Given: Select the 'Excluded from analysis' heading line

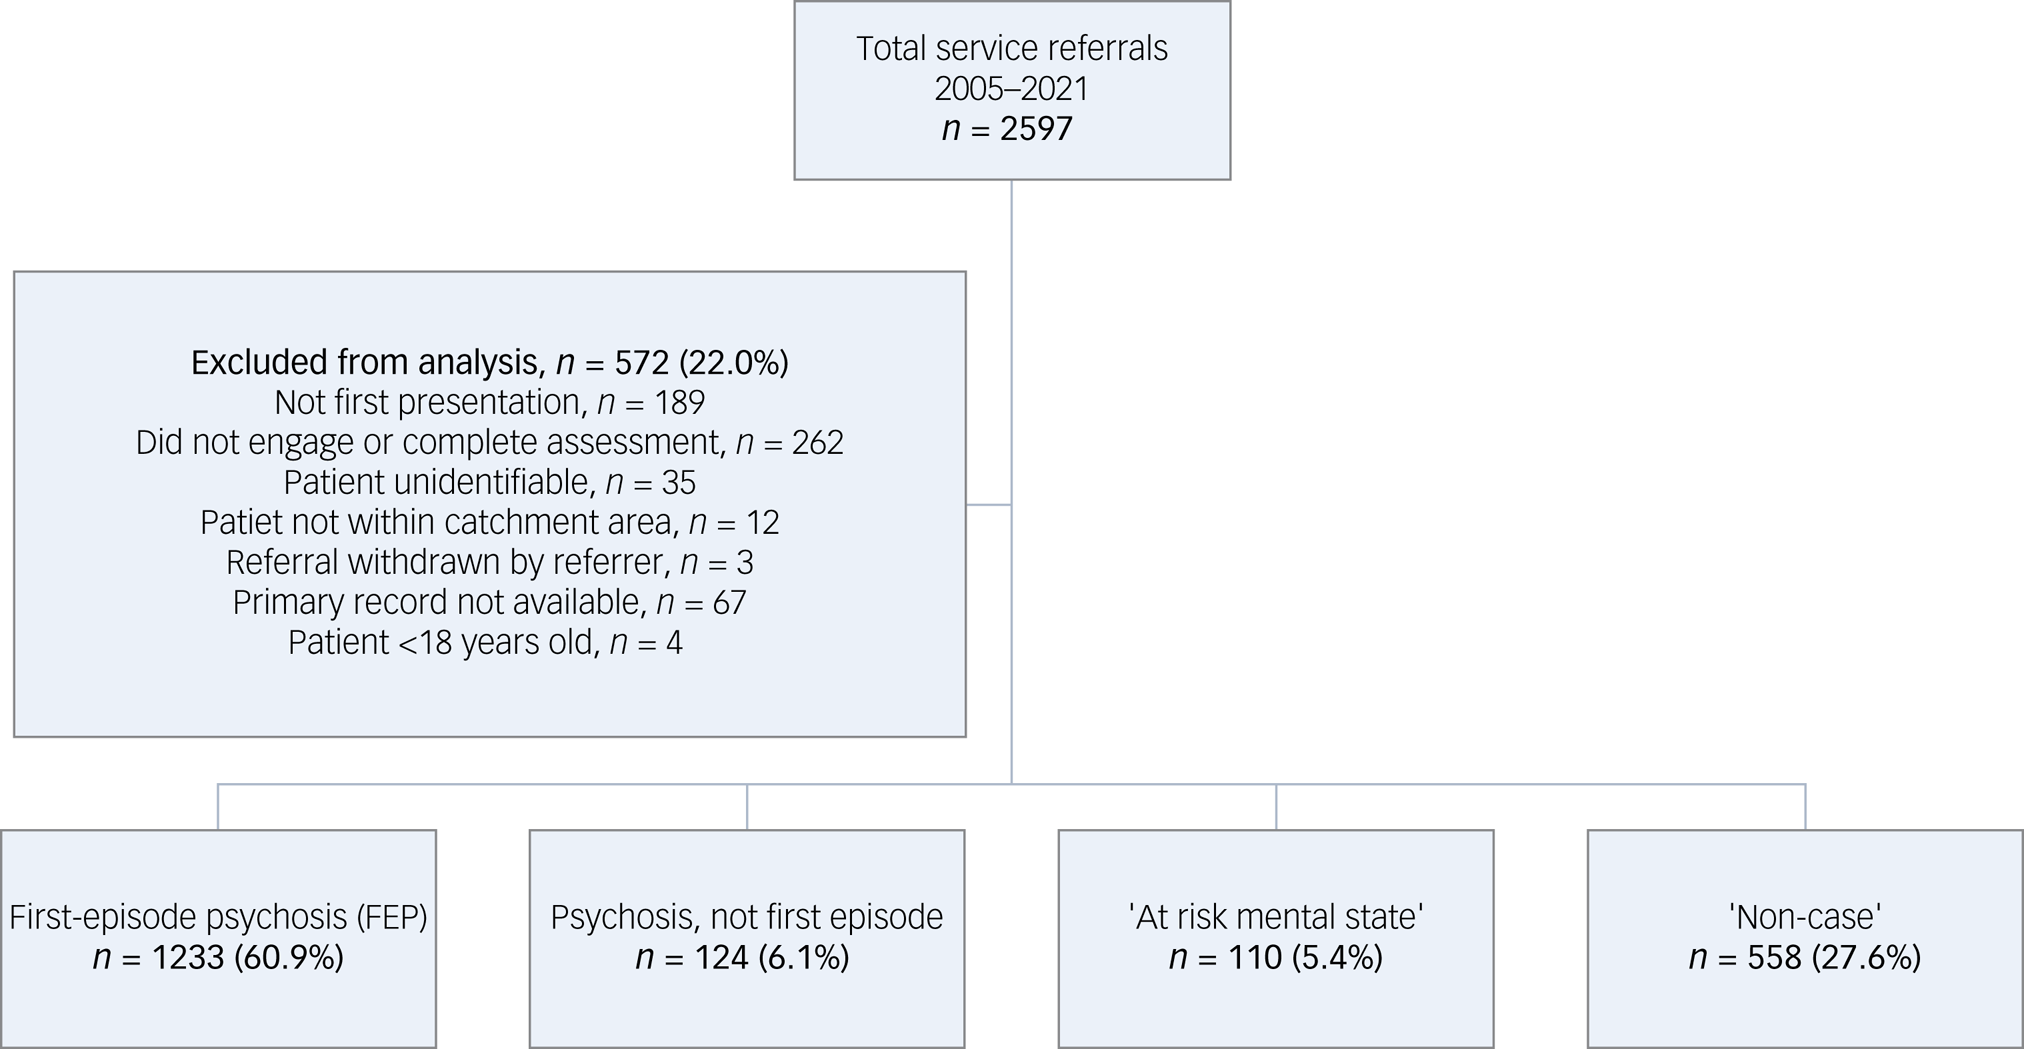Looking at the screenshot, I should click(489, 362).
